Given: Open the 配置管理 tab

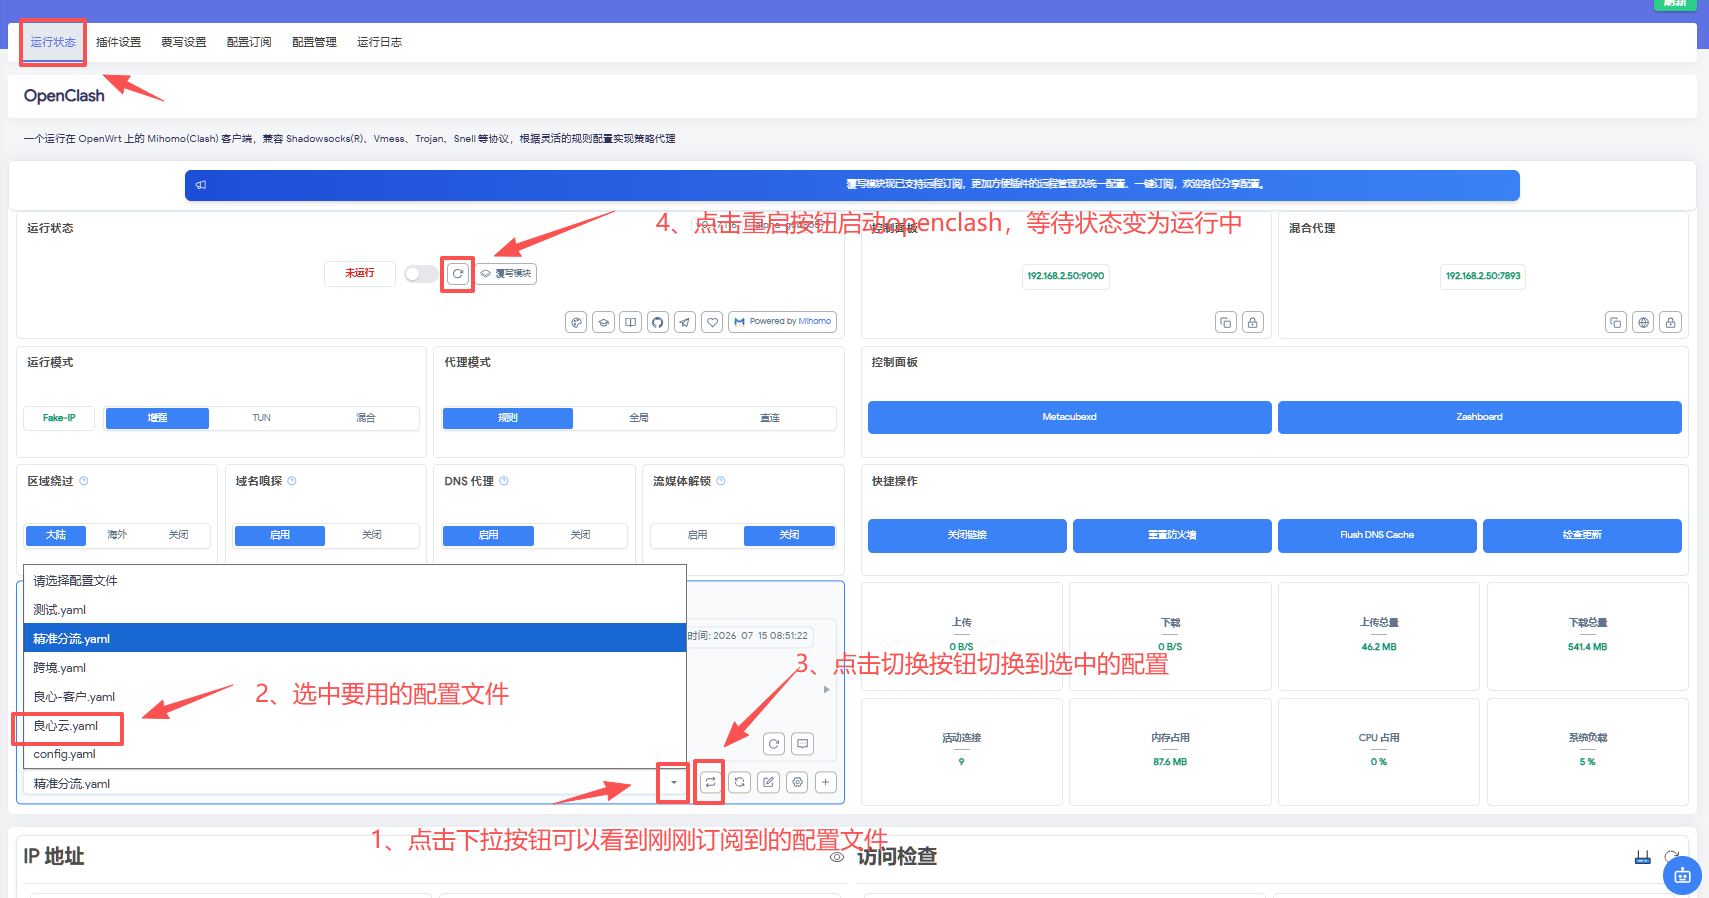Looking at the screenshot, I should pos(314,42).
